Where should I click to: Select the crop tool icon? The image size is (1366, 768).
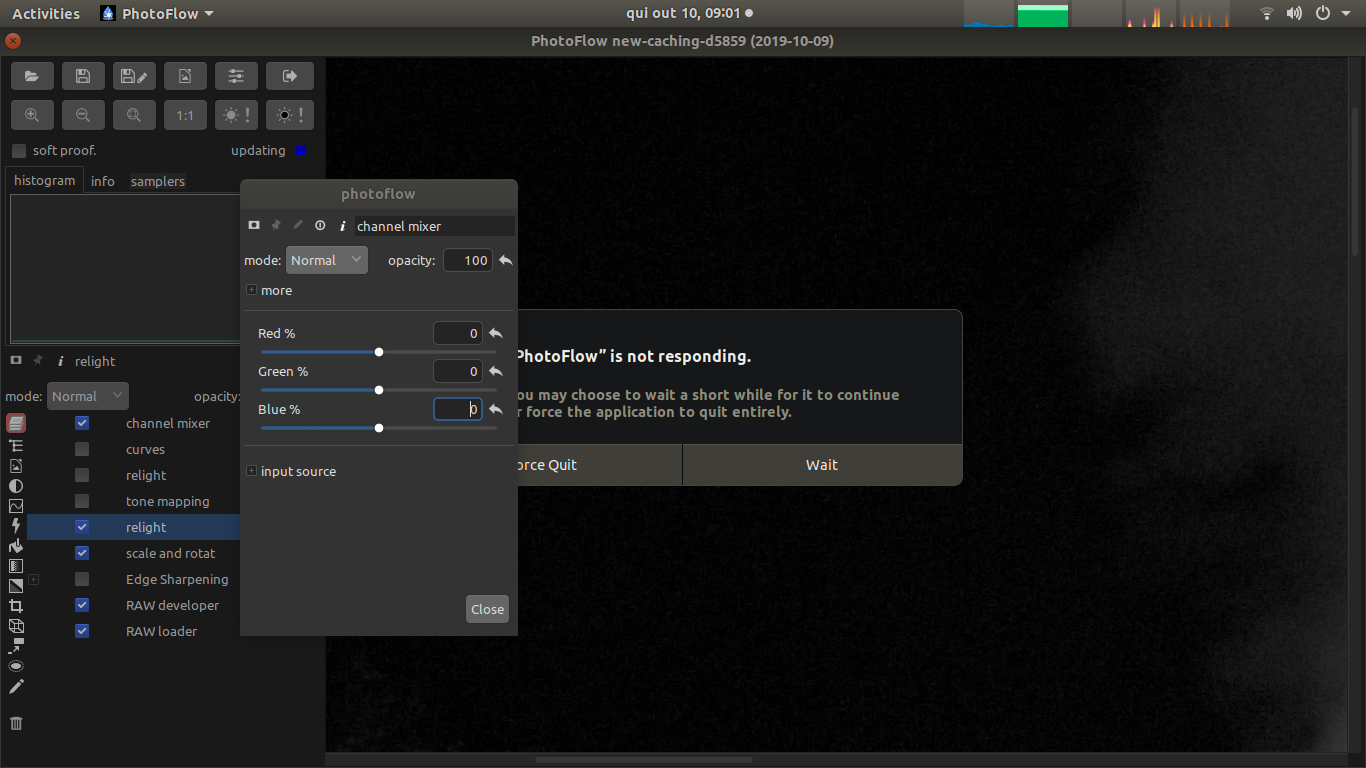point(16,606)
